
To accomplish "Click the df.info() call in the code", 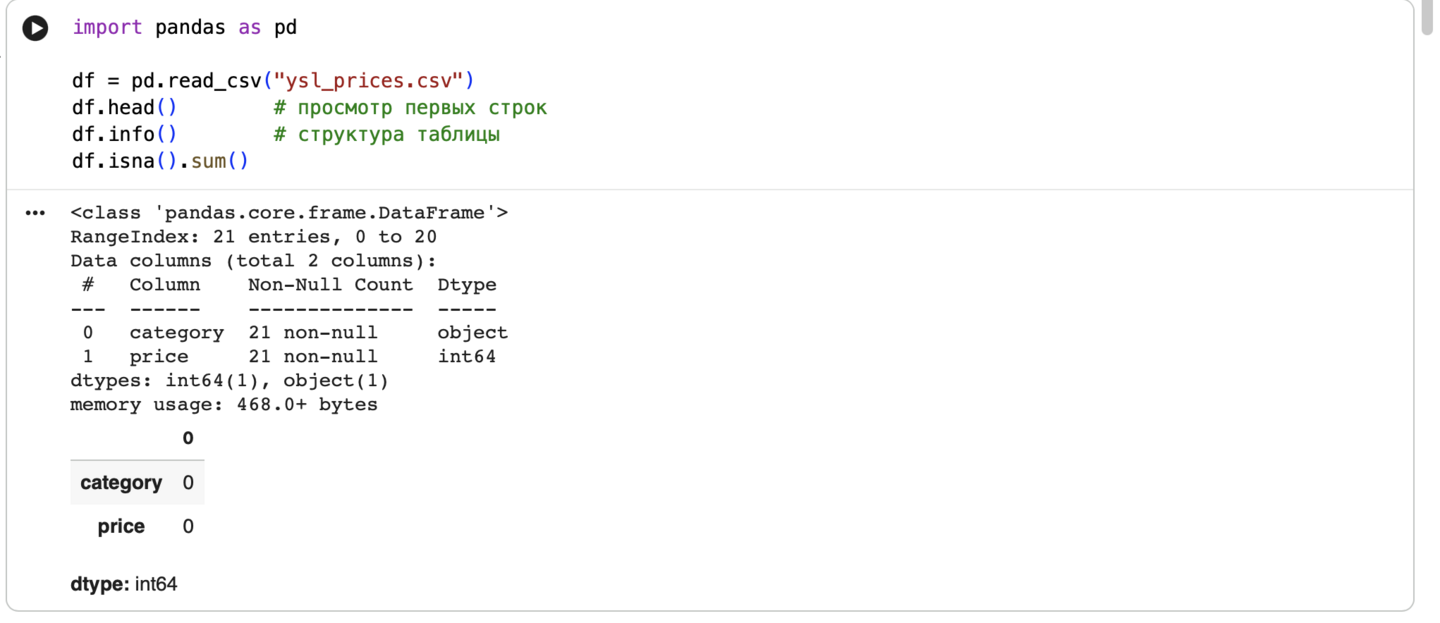I will click(x=124, y=134).
